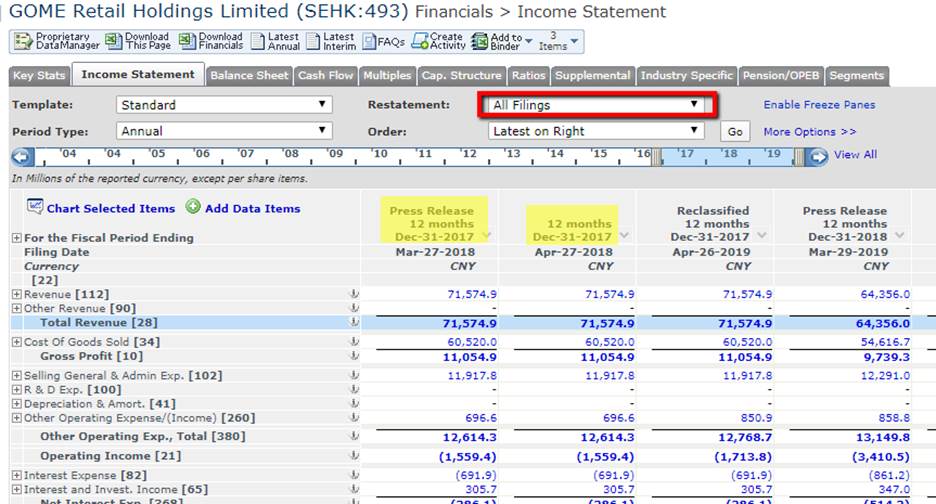This screenshot has height=504, width=936.
Task: Expand Cost Of Goods Sold [34] row
Action: click(17, 342)
